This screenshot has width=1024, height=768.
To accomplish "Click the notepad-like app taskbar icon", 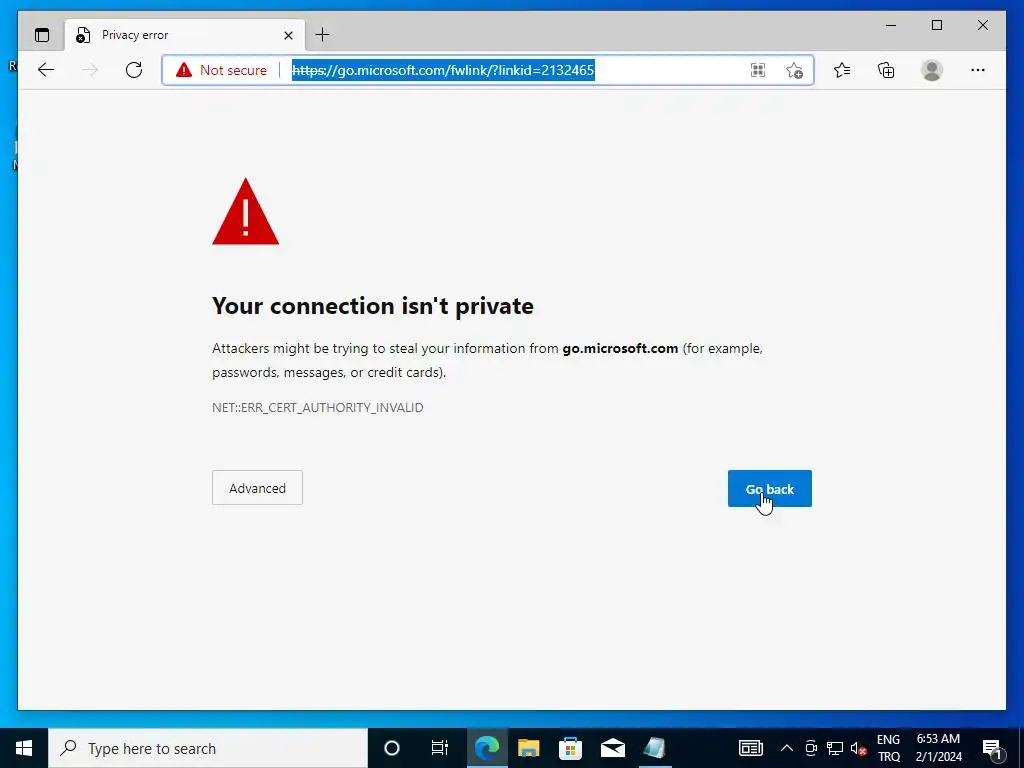I will tap(654, 748).
